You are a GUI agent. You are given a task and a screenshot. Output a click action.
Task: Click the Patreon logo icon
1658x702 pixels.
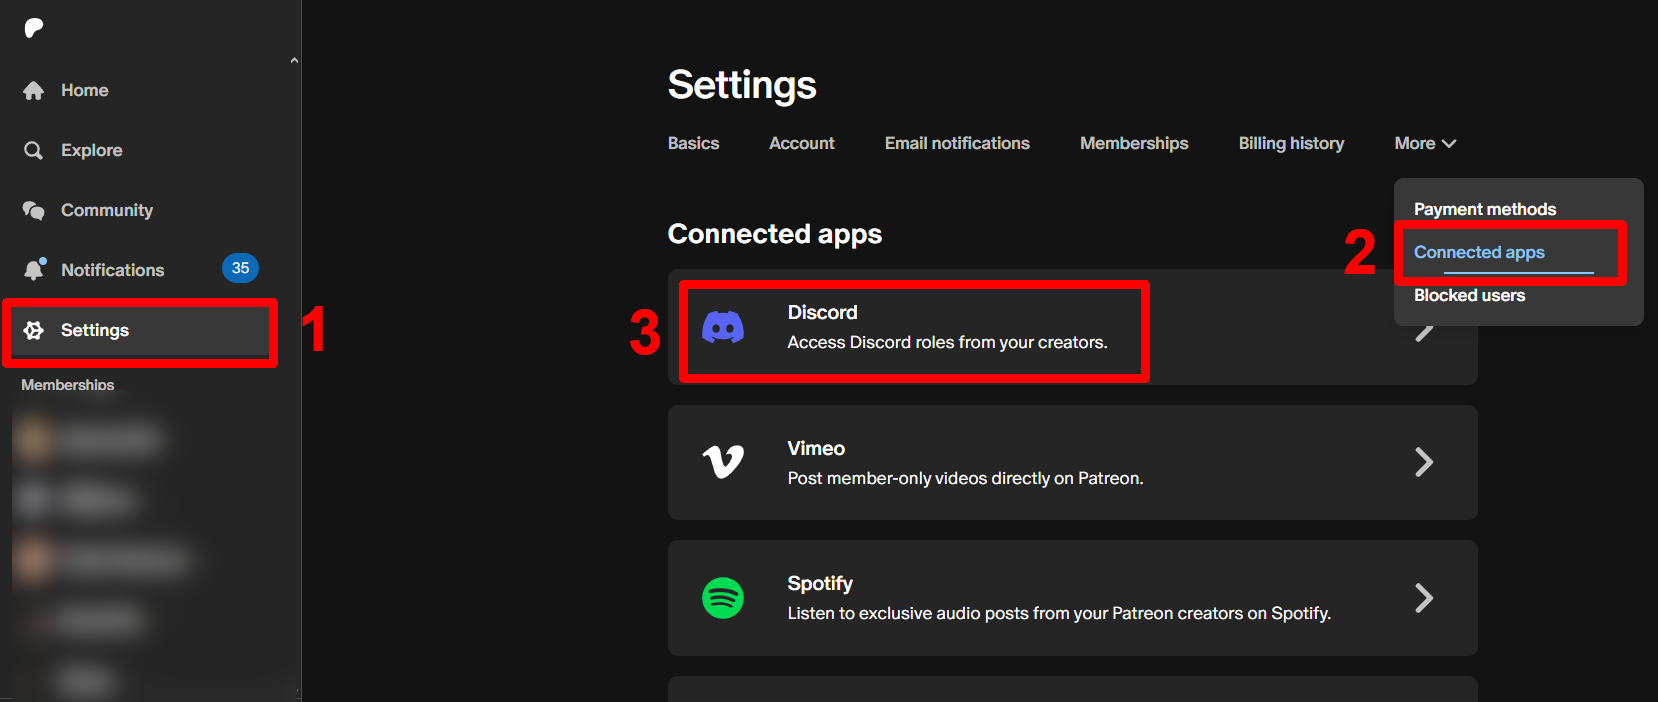[x=34, y=28]
